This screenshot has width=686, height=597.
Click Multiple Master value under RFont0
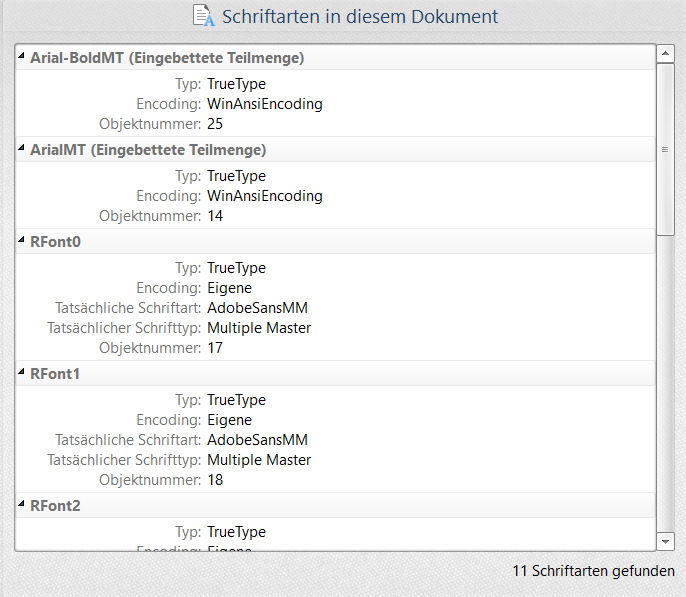[259, 328]
